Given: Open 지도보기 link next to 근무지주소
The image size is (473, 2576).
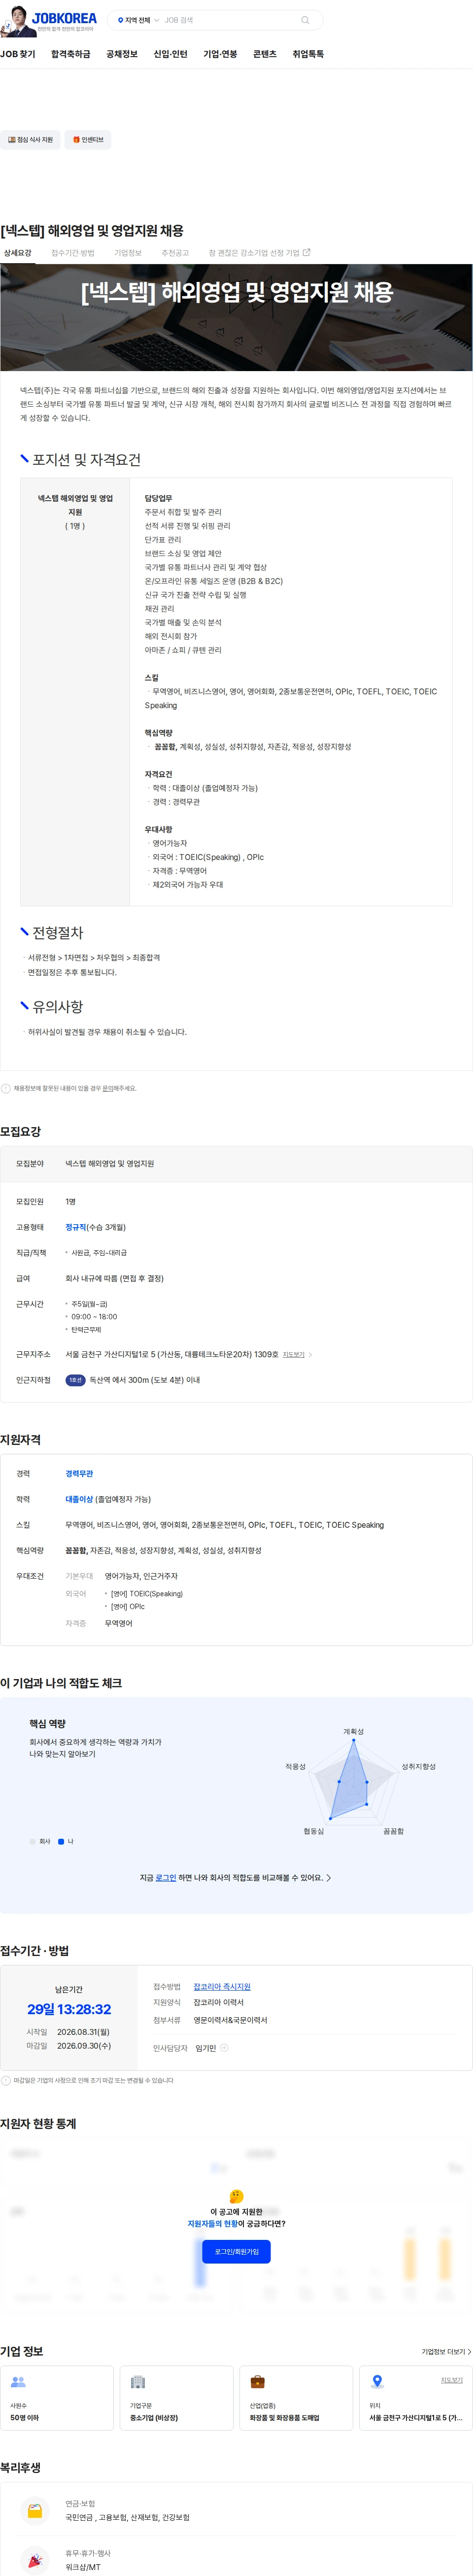Looking at the screenshot, I should (x=293, y=1355).
